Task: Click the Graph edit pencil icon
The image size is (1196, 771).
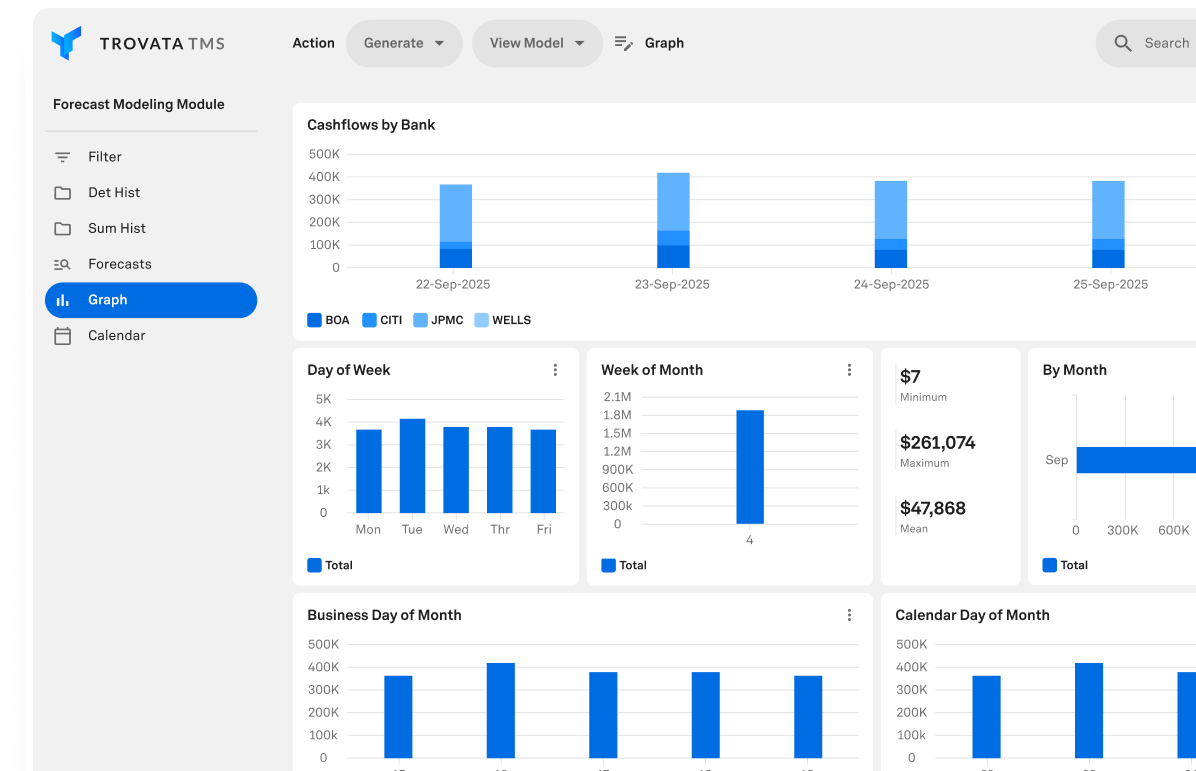Action: [624, 43]
